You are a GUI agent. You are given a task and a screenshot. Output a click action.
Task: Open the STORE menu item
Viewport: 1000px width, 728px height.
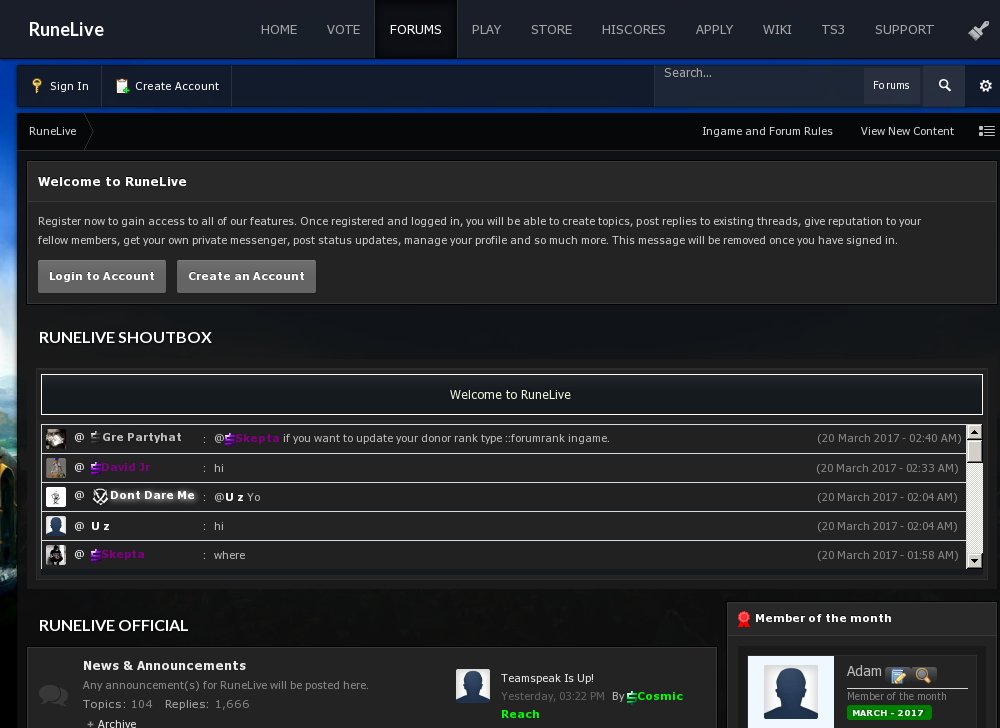(x=551, y=29)
